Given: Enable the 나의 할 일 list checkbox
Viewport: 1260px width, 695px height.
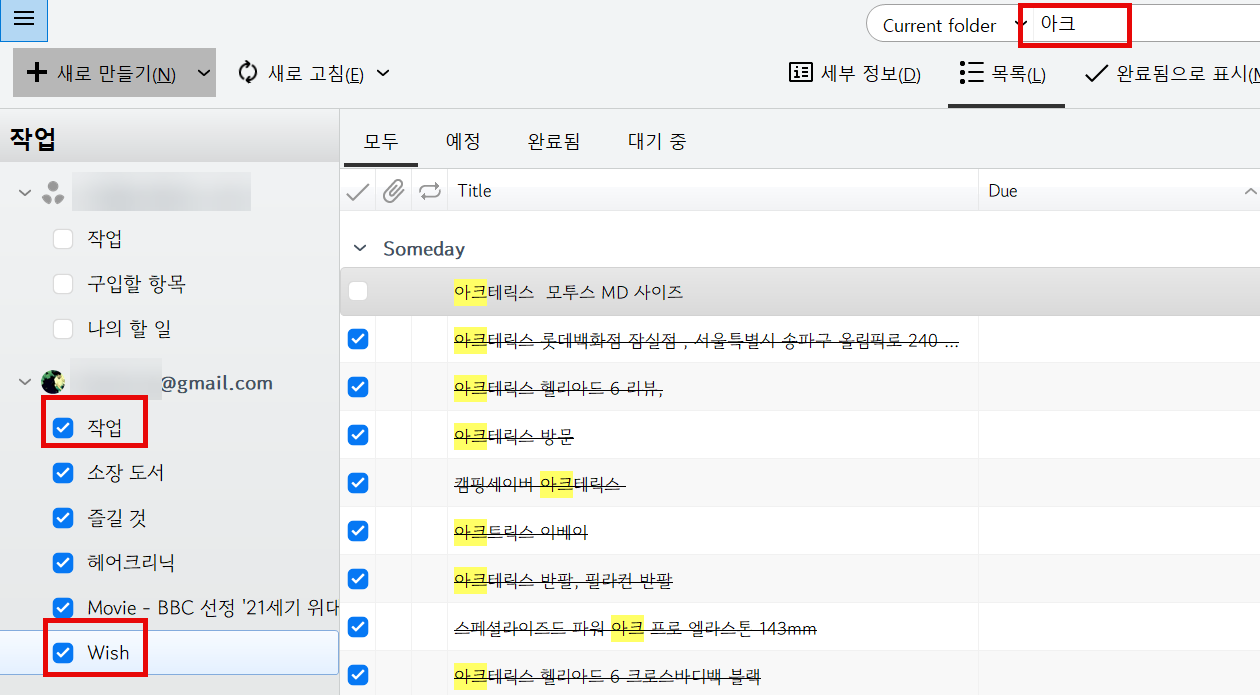Looking at the screenshot, I should click(63, 328).
